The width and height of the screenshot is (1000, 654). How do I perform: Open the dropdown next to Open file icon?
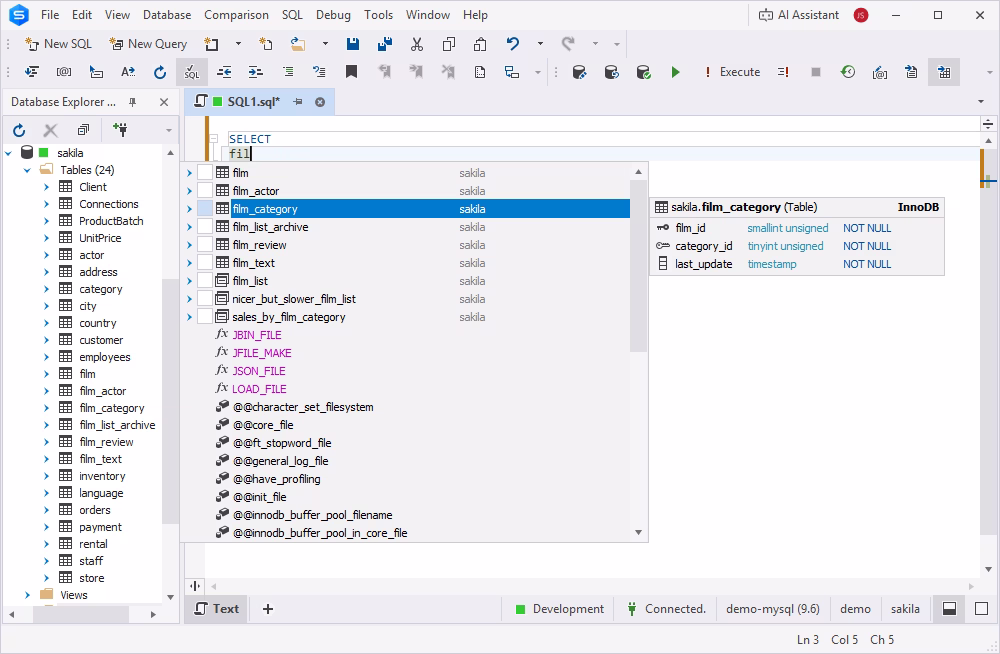[325, 43]
